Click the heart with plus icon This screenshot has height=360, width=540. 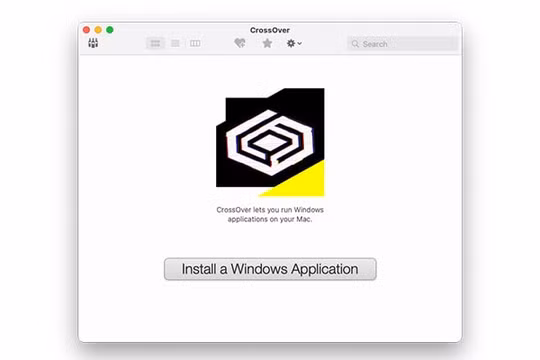pos(240,43)
